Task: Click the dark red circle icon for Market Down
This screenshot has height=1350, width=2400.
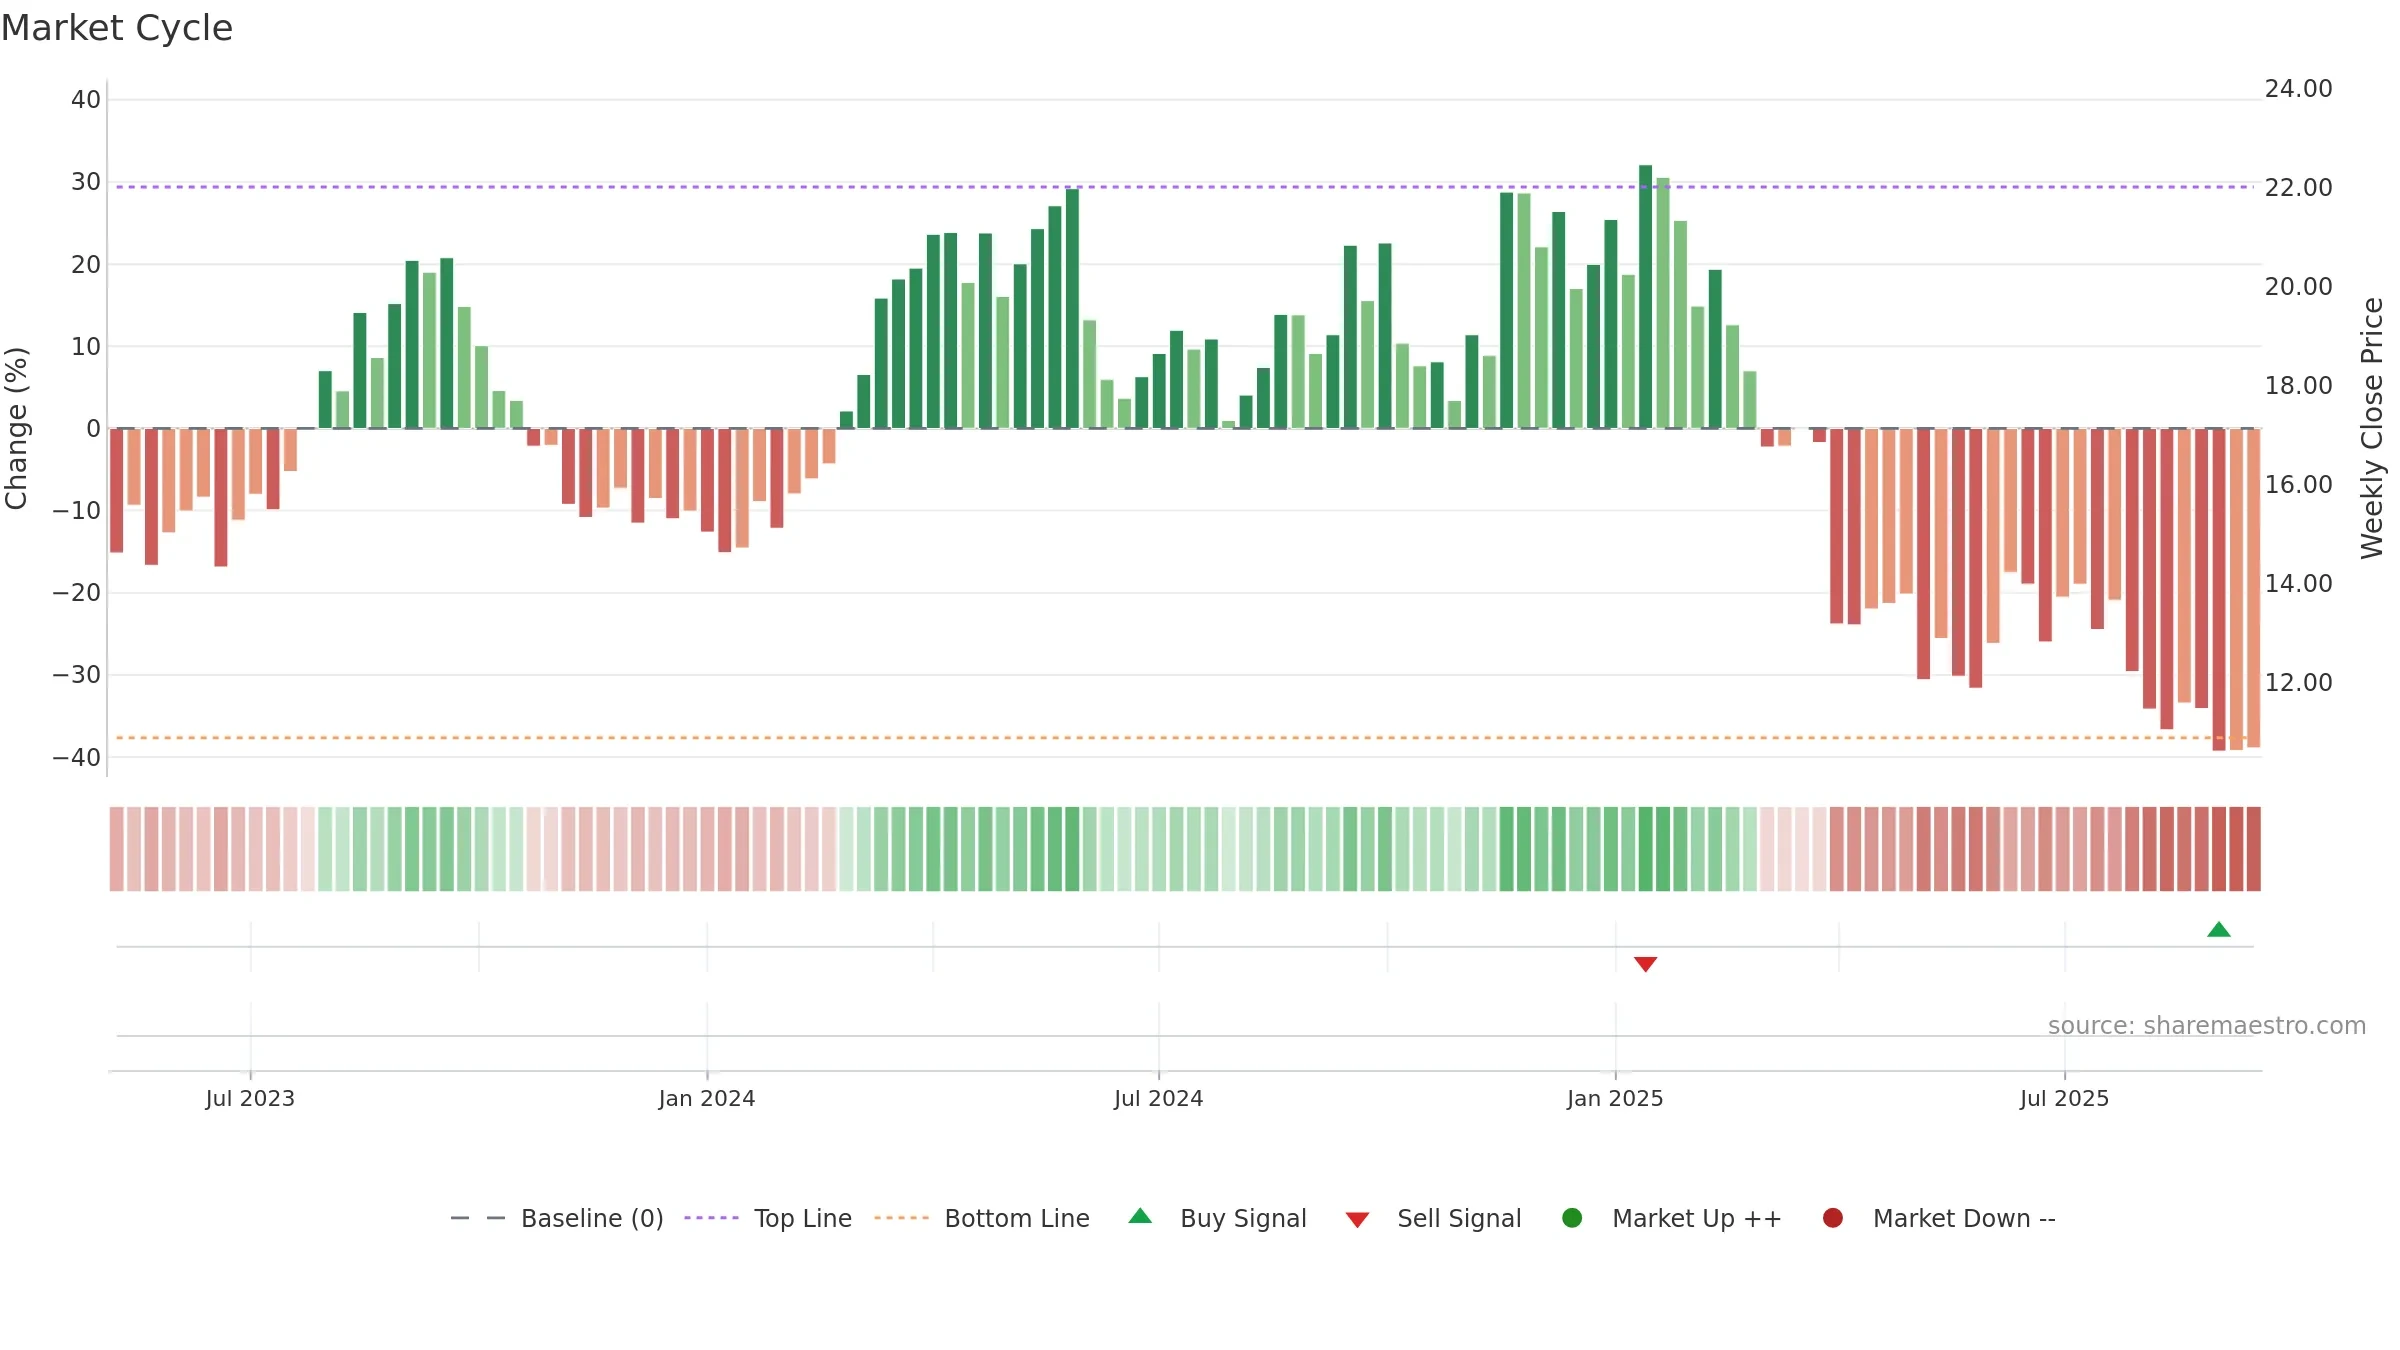Action: 1833,1218
